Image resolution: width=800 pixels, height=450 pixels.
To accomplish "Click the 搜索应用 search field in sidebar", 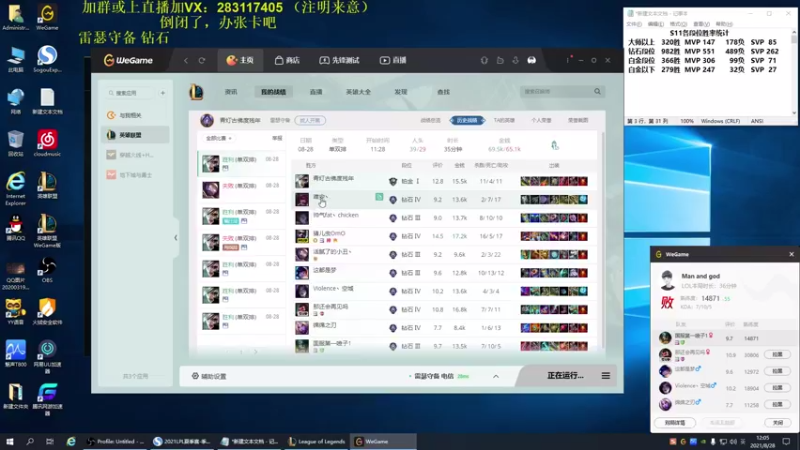I will click(130, 93).
